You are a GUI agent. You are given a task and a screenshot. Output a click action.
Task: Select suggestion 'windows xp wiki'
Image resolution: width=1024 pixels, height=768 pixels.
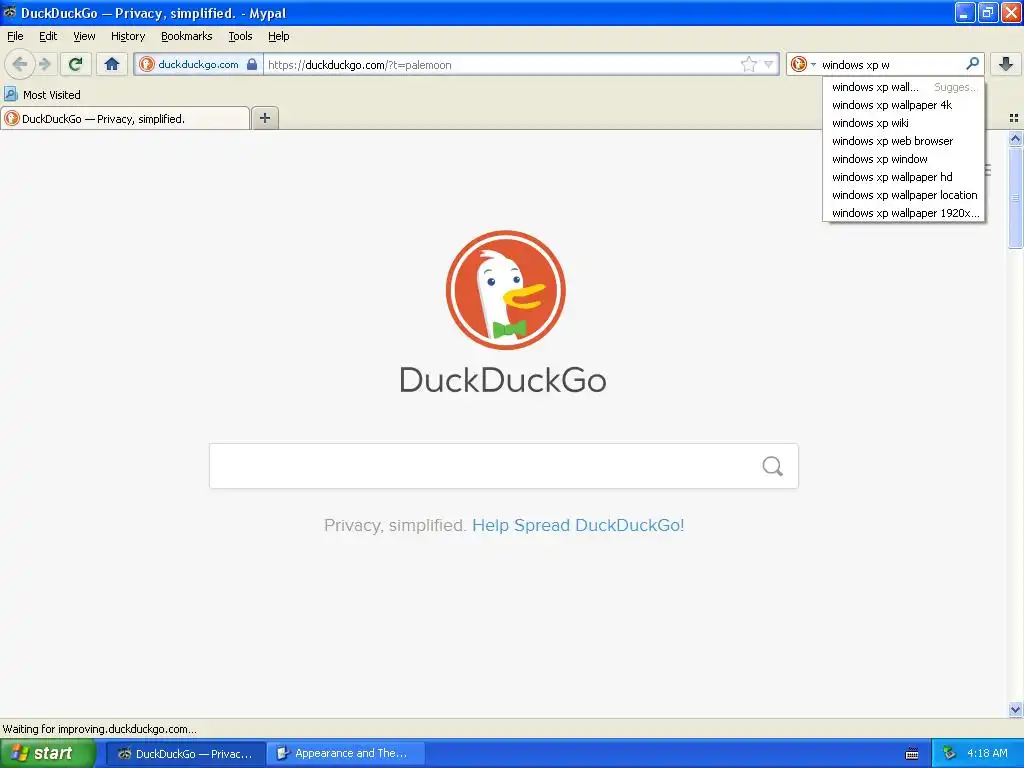(x=904, y=123)
